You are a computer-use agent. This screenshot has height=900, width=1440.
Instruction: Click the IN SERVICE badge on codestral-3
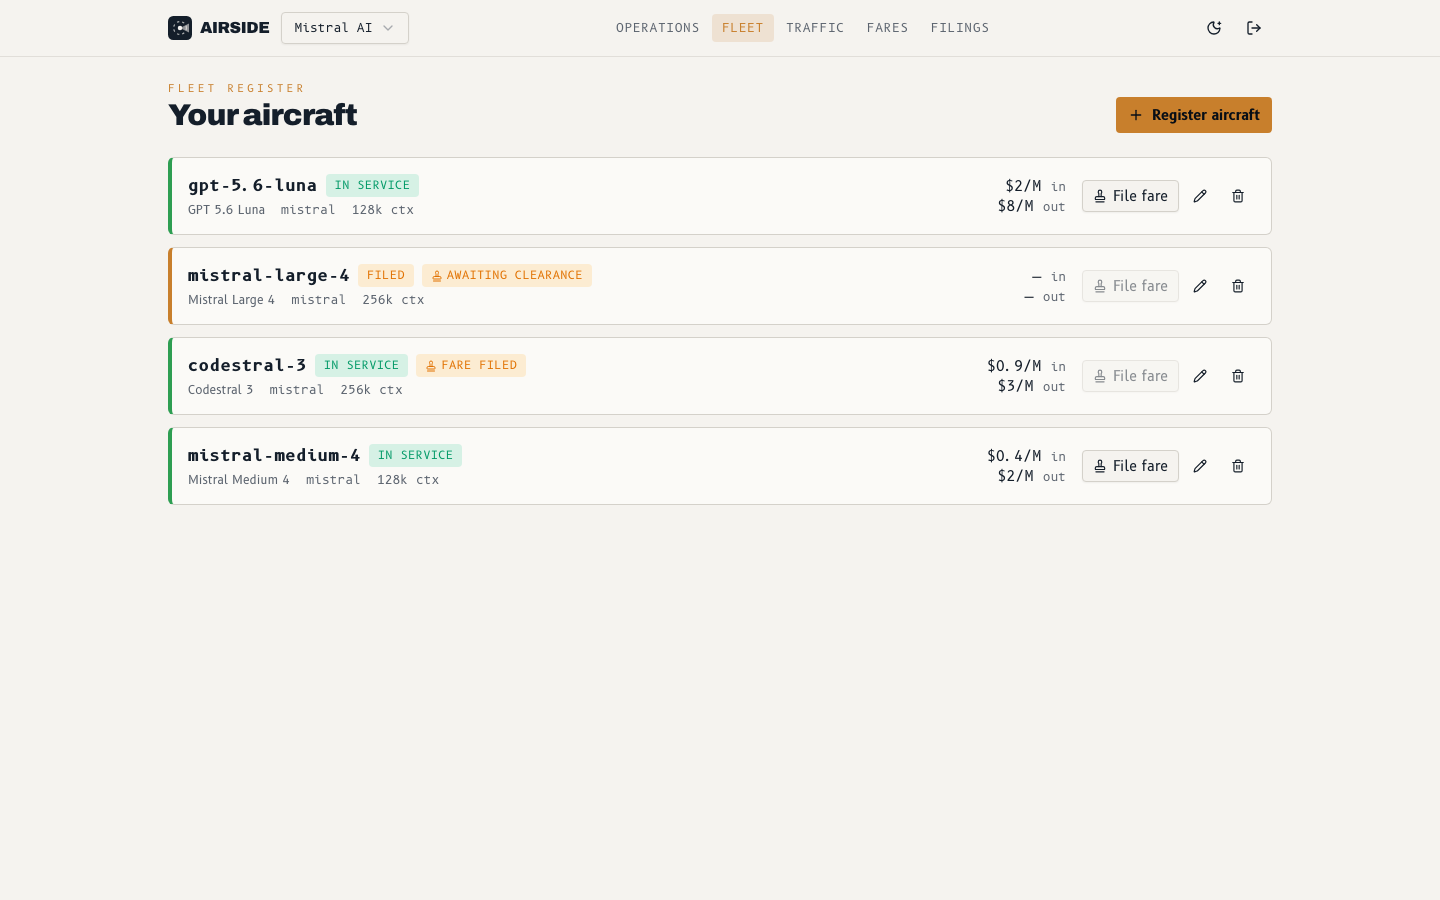coord(361,365)
